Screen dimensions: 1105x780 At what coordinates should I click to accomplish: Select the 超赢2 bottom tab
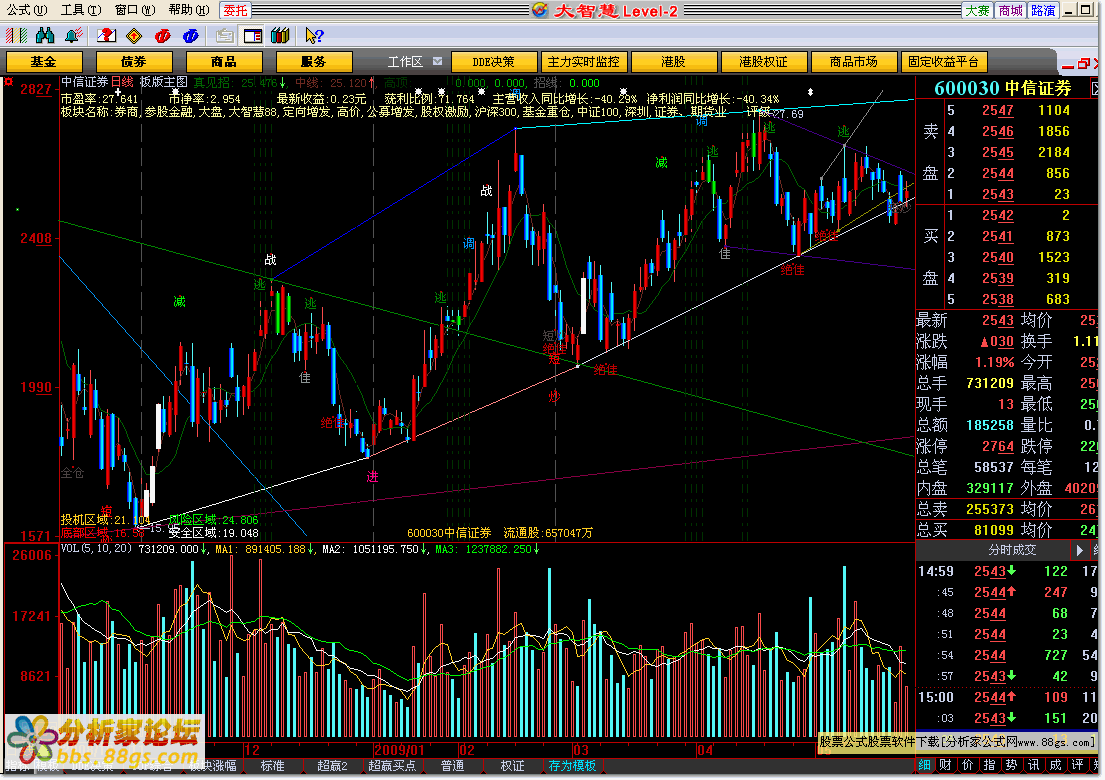(333, 765)
